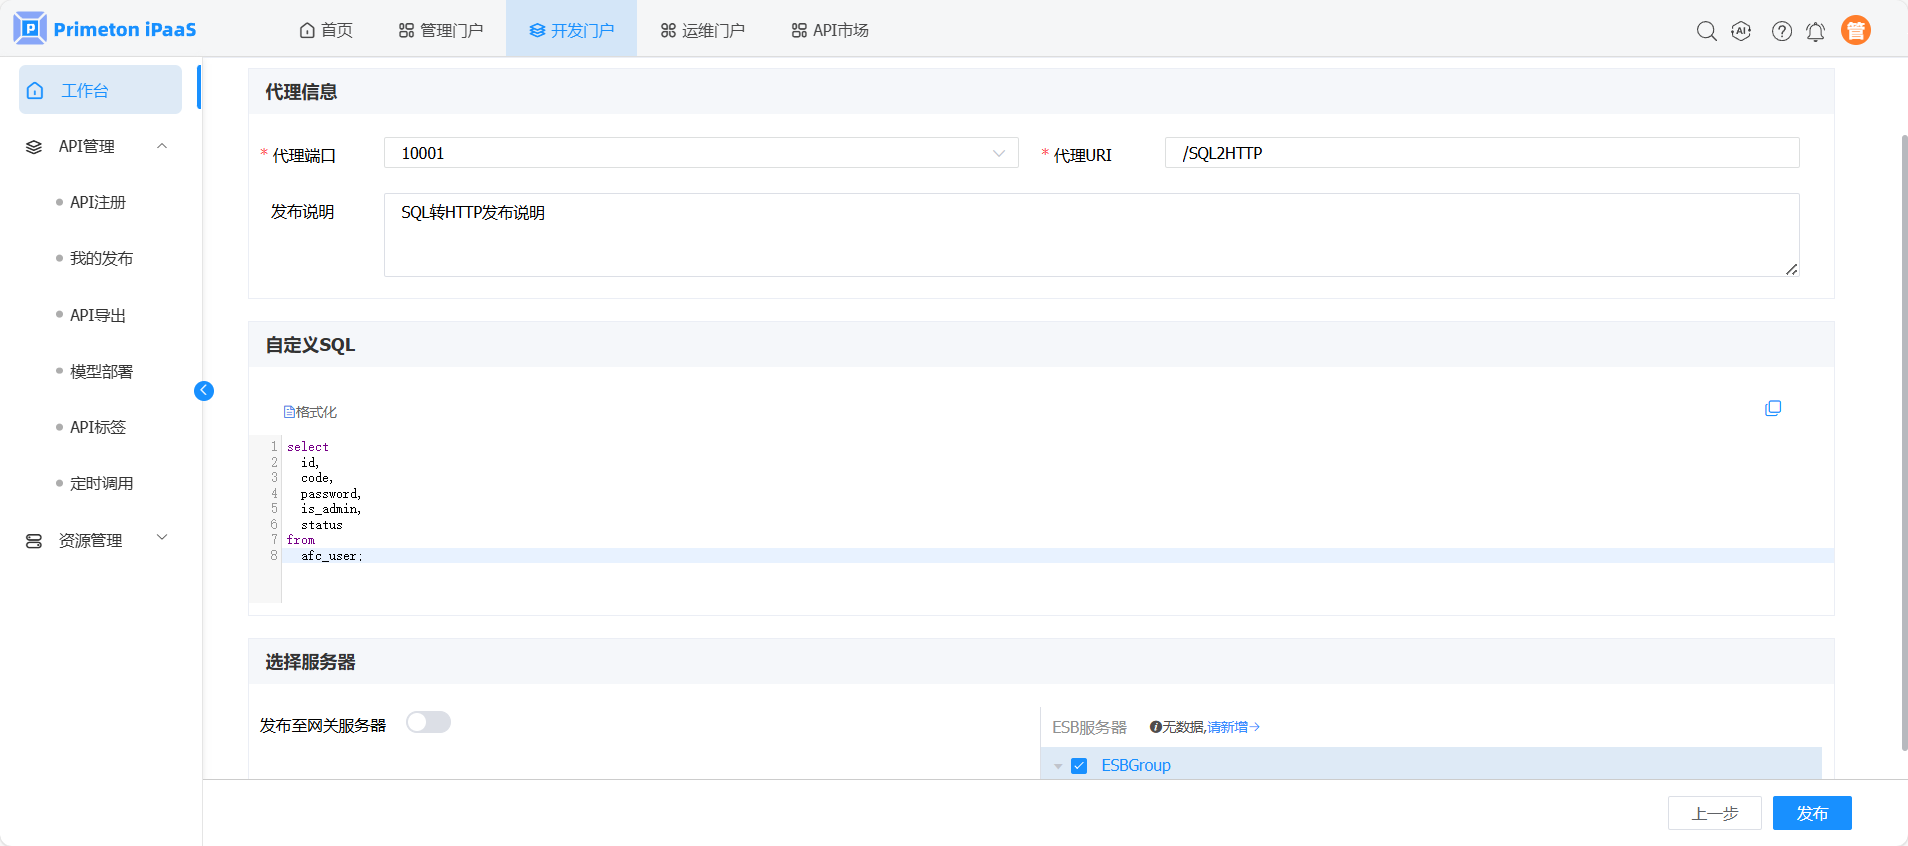1908x846 pixels.
Task: Uncheck the ESBGroup checkbox
Action: pos(1079,766)
